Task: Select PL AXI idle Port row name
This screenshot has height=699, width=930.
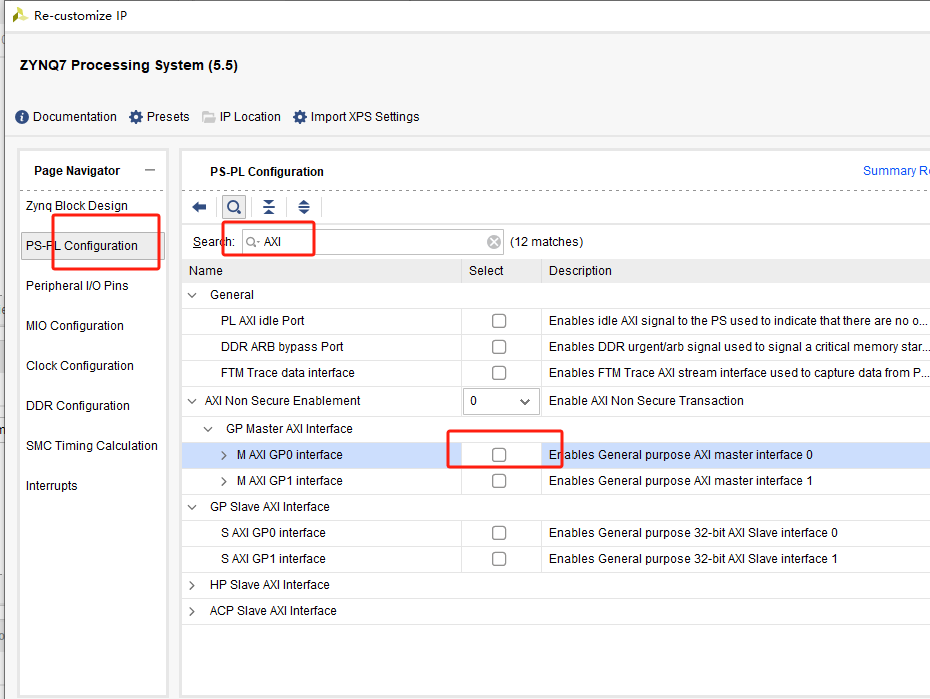Action: pyautogui.click(x=262, y=321)
